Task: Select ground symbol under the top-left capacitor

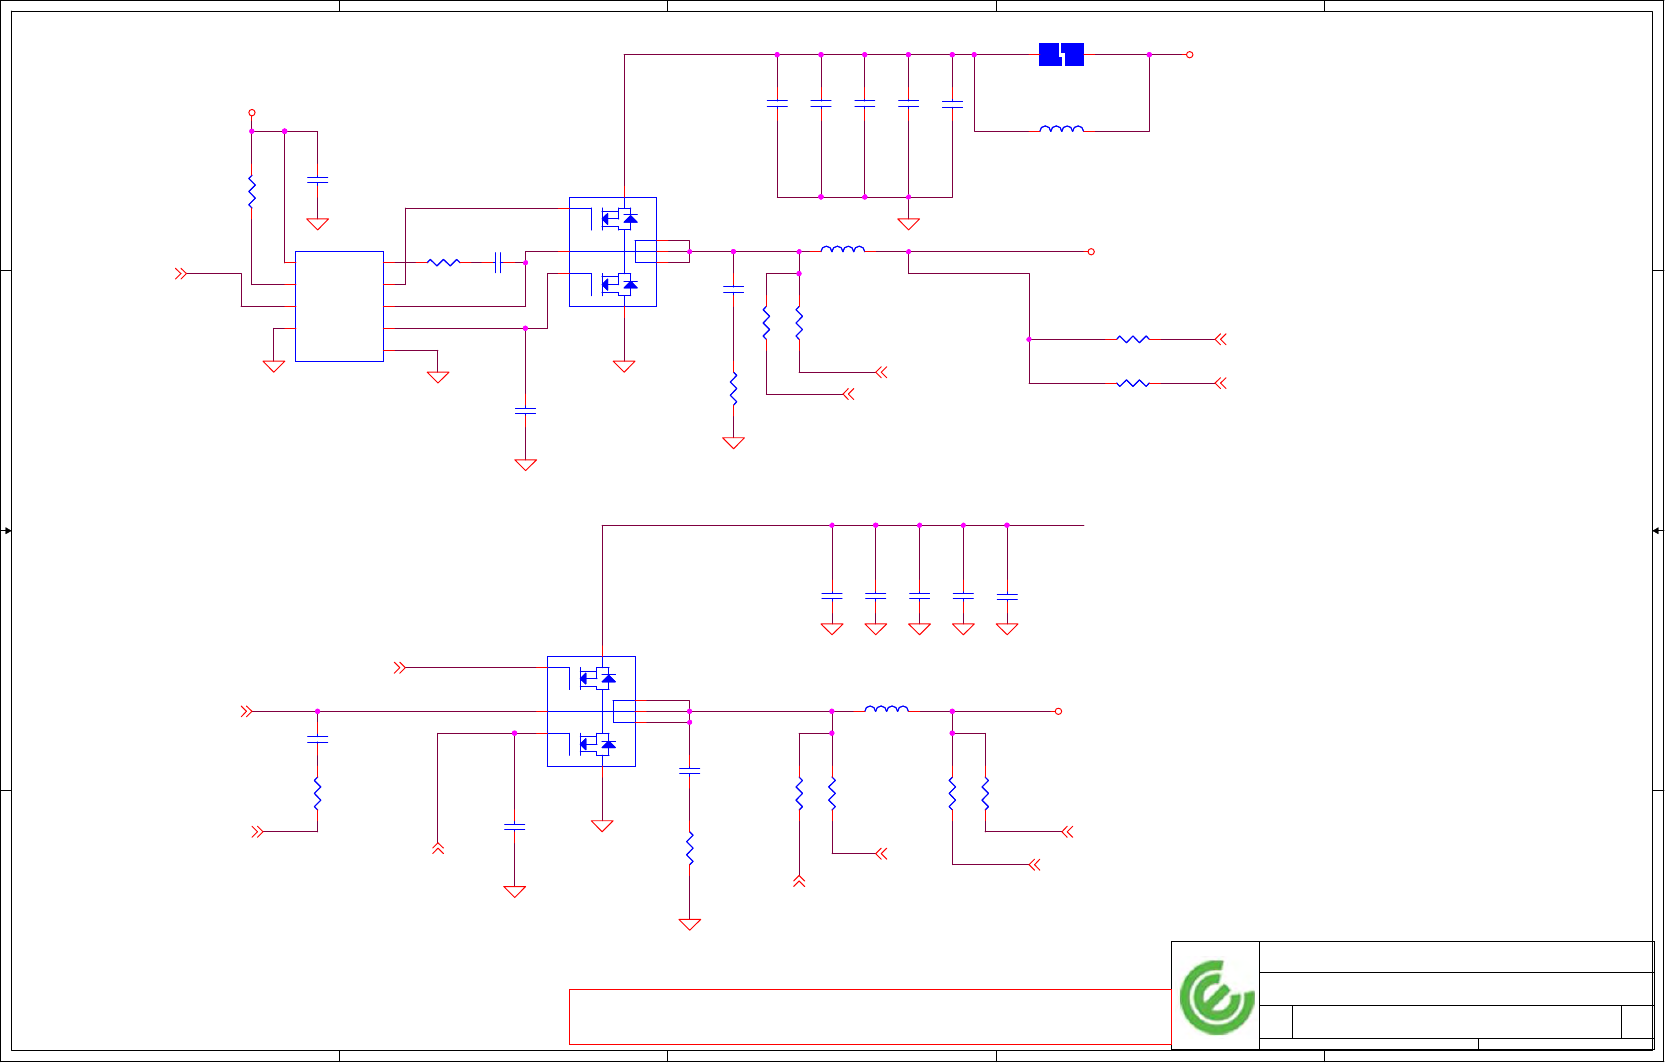Action: coord(317,224)
